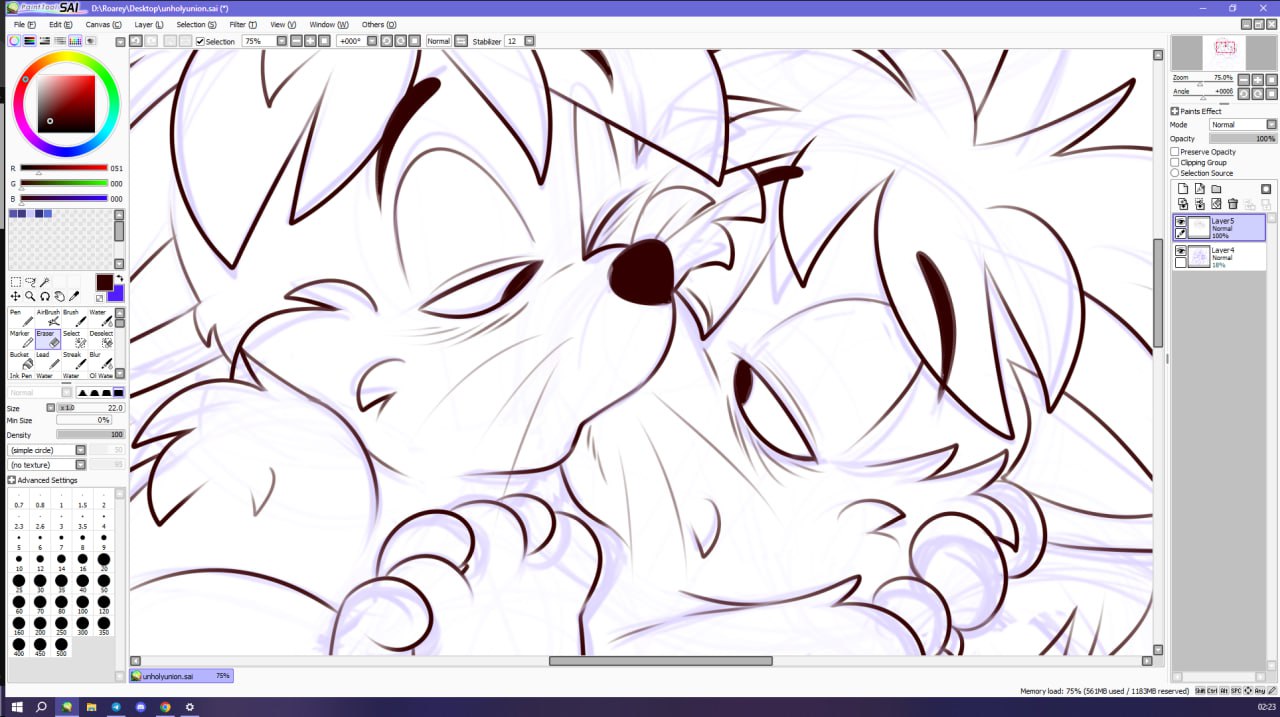Toggle the Clipping Group checkbox
The width and height of the screenshot is (1280, 717).
(x=1175, y=163)
